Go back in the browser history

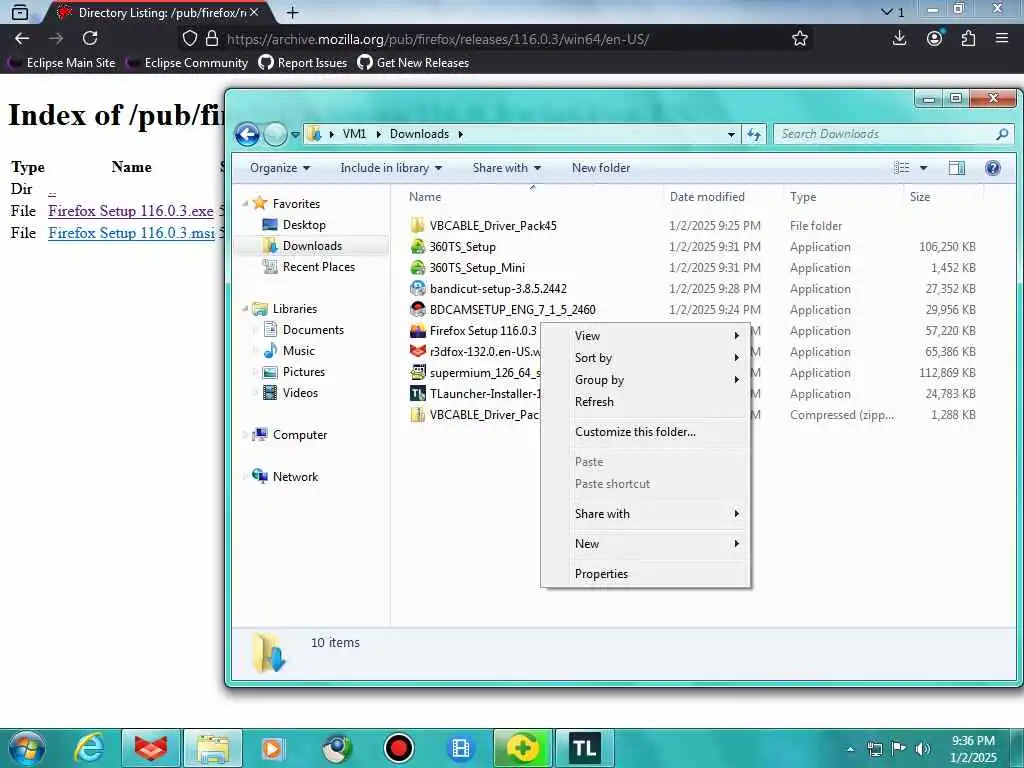coord(22,39)
